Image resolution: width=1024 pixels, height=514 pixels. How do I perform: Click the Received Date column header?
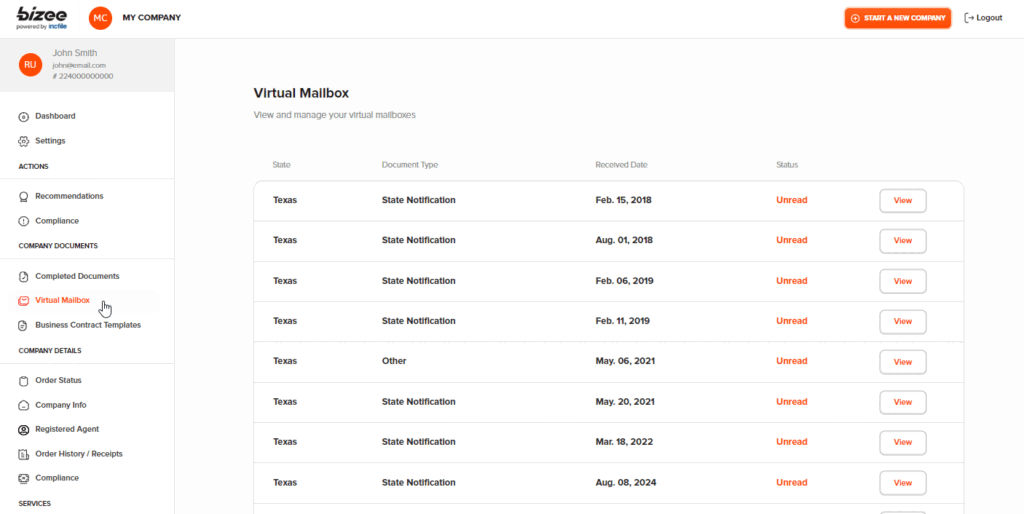click(621, 165)
